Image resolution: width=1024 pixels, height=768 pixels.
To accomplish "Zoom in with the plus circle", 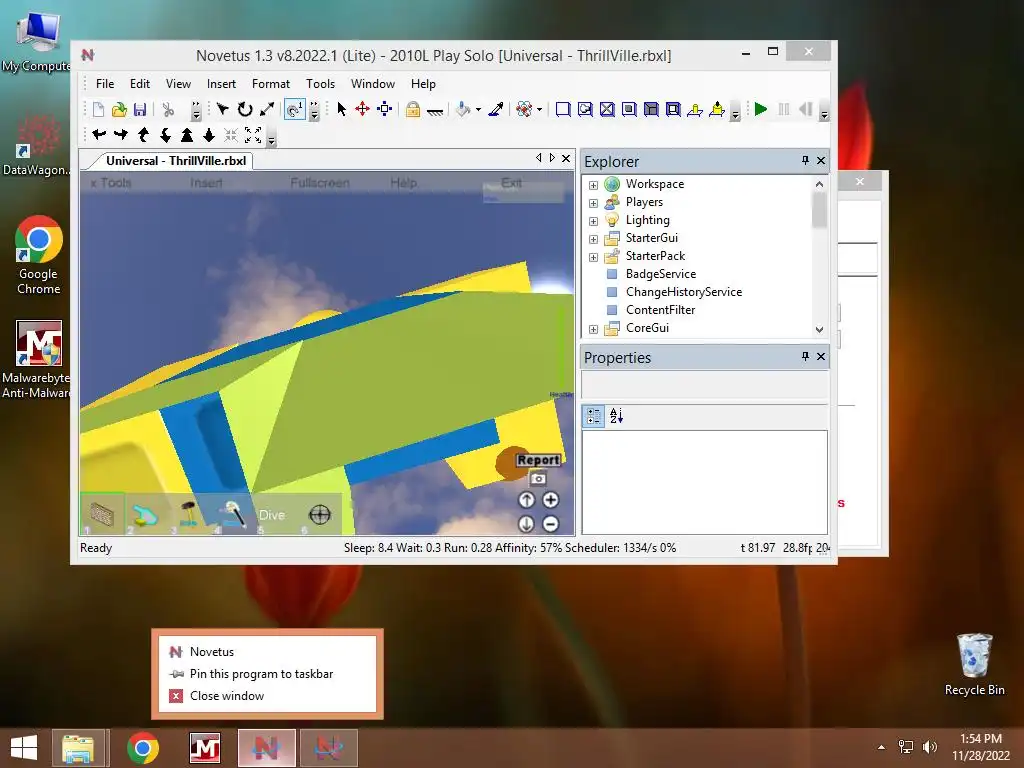I will pos(551,500).
